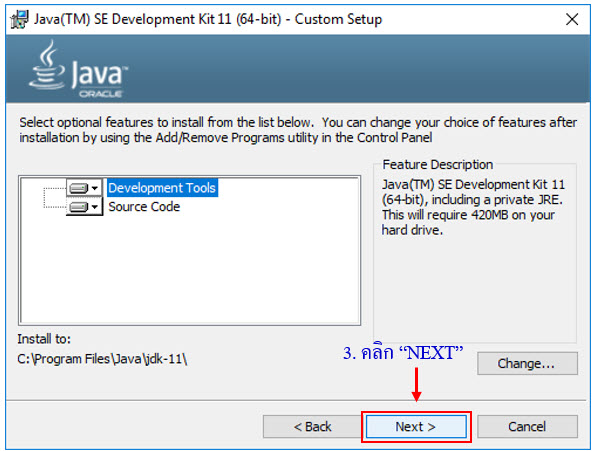
Task: Click the Feature Description text about 420MB
Action: [473, 207]
